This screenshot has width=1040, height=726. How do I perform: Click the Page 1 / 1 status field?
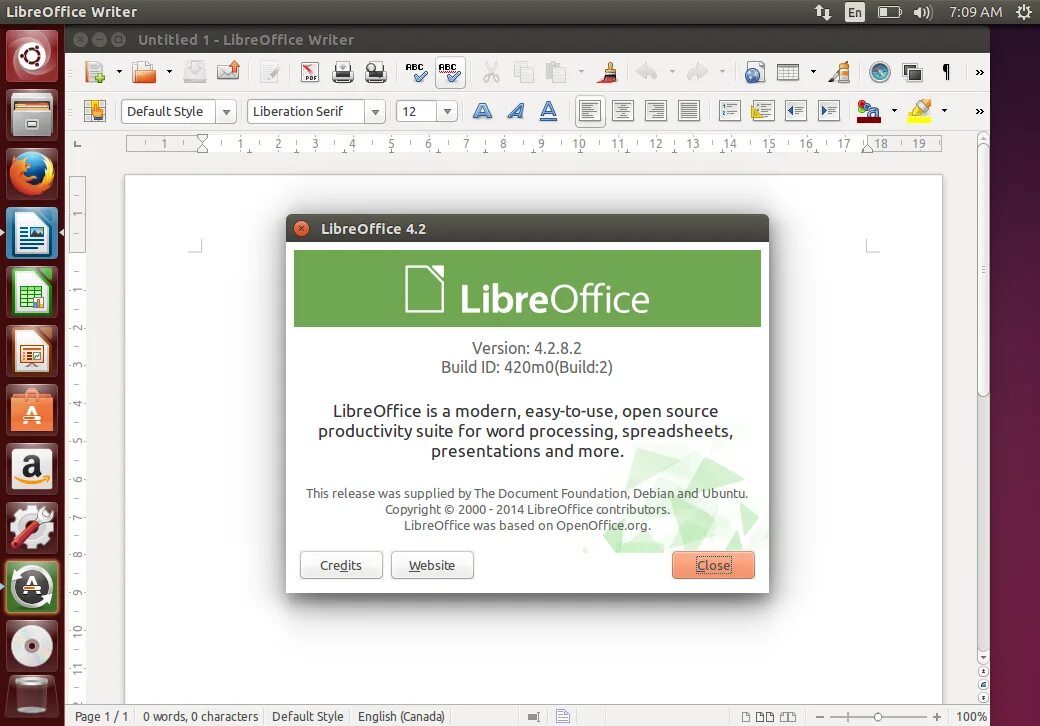pos(101,716)
